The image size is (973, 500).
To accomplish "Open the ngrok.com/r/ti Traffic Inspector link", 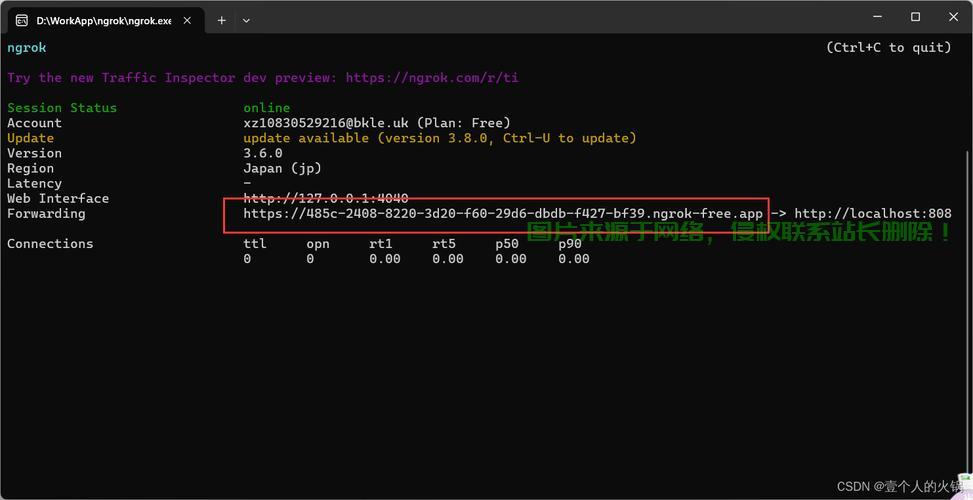I will (432, 78).
